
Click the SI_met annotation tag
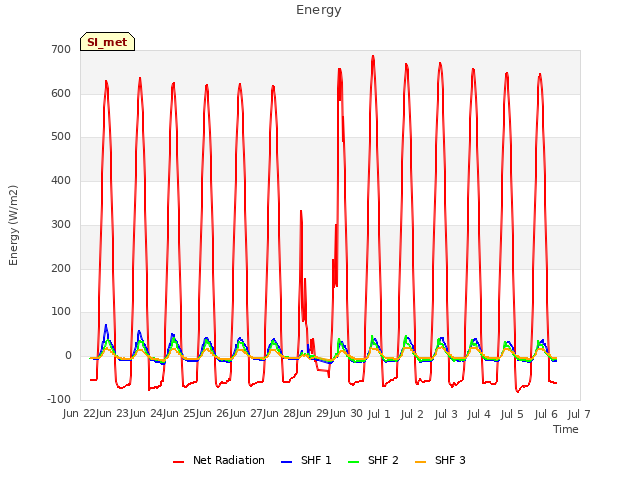107,42
